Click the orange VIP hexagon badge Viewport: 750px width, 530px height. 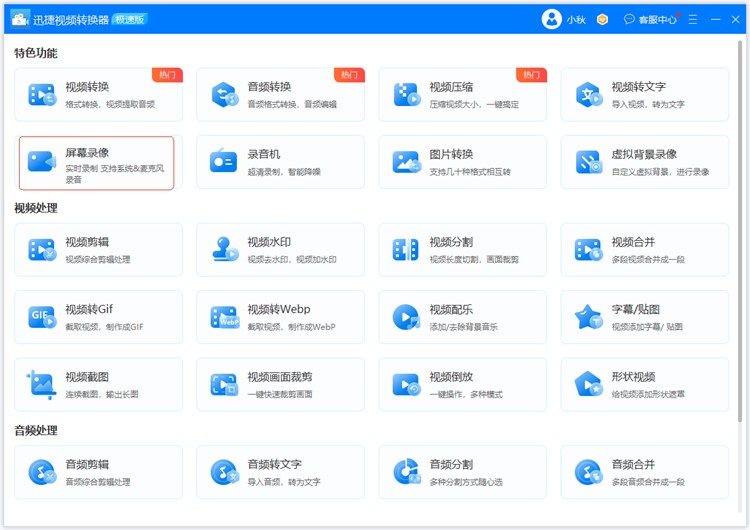pyautogui.click(x=602, y=19)
